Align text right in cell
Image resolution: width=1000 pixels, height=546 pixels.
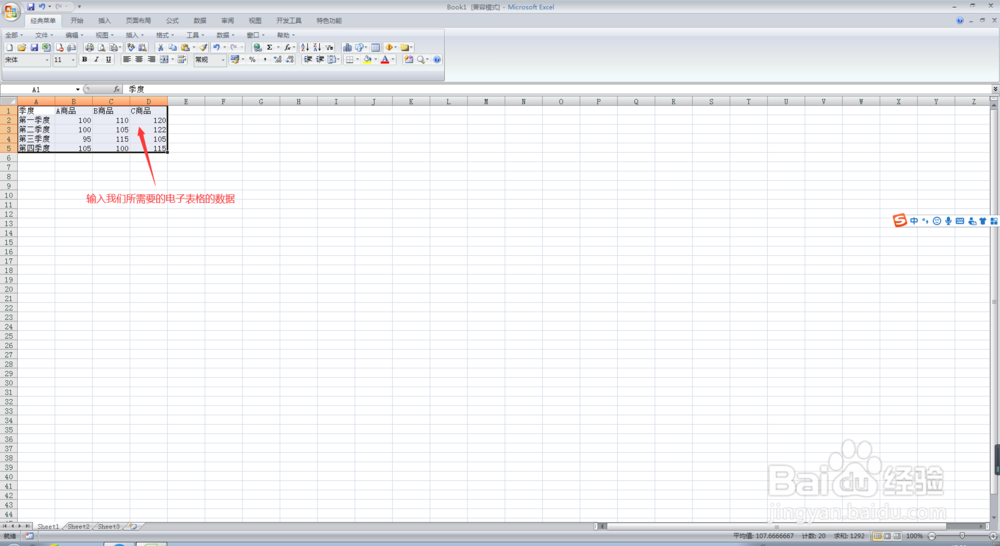pos(151,59)
